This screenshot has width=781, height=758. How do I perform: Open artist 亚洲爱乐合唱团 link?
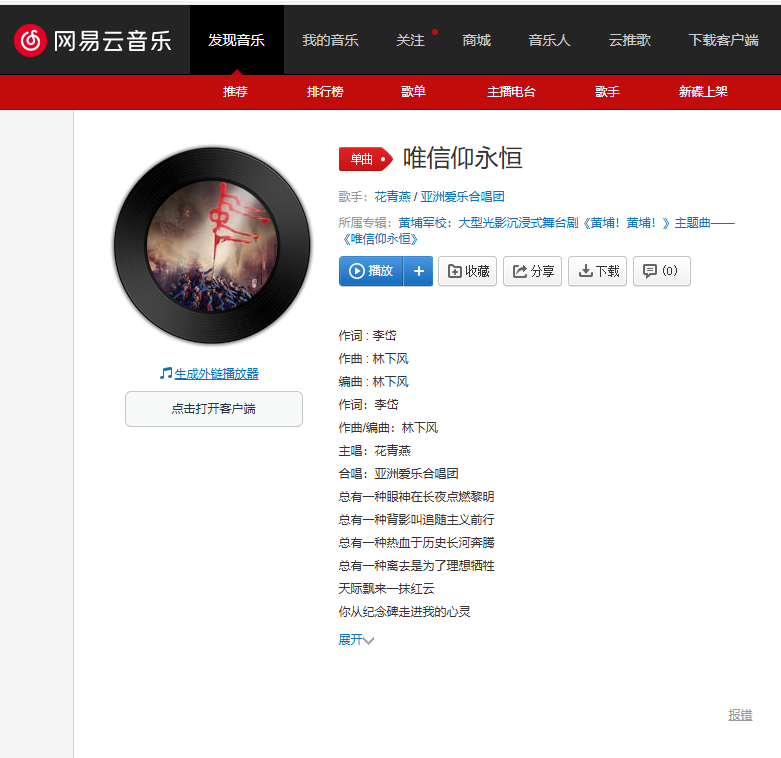pos(462,197)
